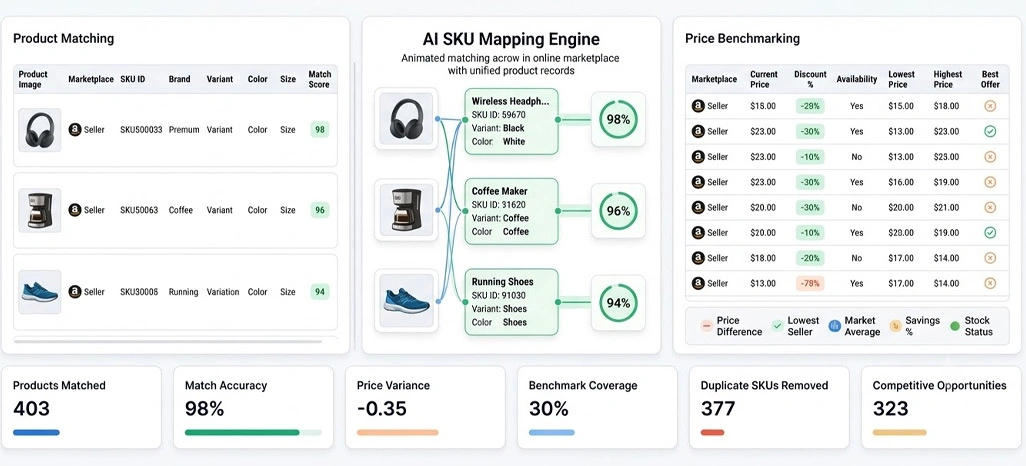Screen dimensions: 1026x466
Task: Click the Price Variance -0.35 value
Action: (381, 409)
